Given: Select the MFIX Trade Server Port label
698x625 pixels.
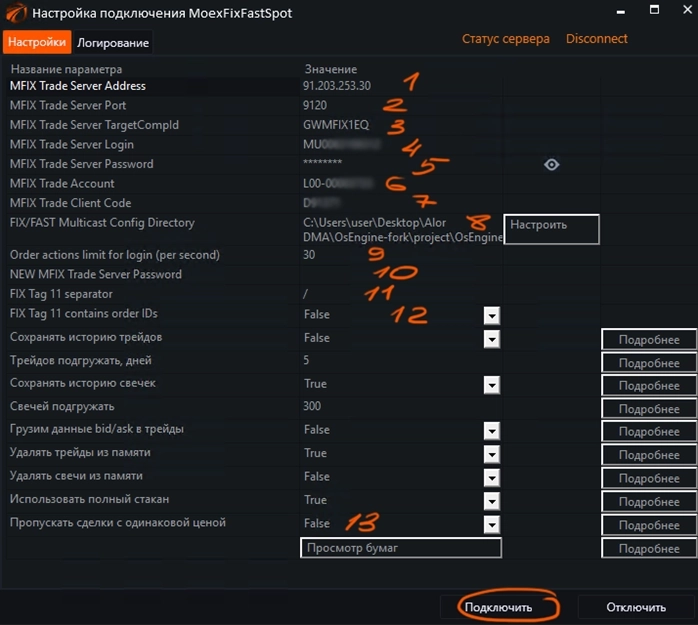Looking at the screenshot, I should pyautogui.click(x=68, y=106).
